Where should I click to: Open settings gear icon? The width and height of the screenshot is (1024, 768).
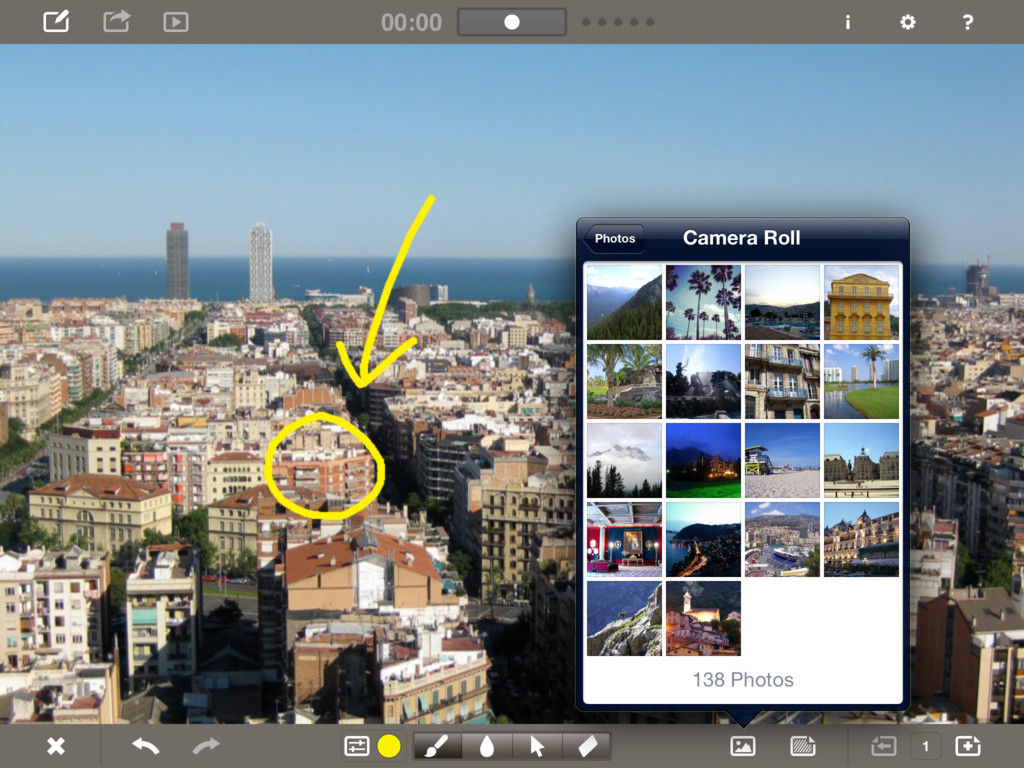pyautogui.click(x=908, y=22)
